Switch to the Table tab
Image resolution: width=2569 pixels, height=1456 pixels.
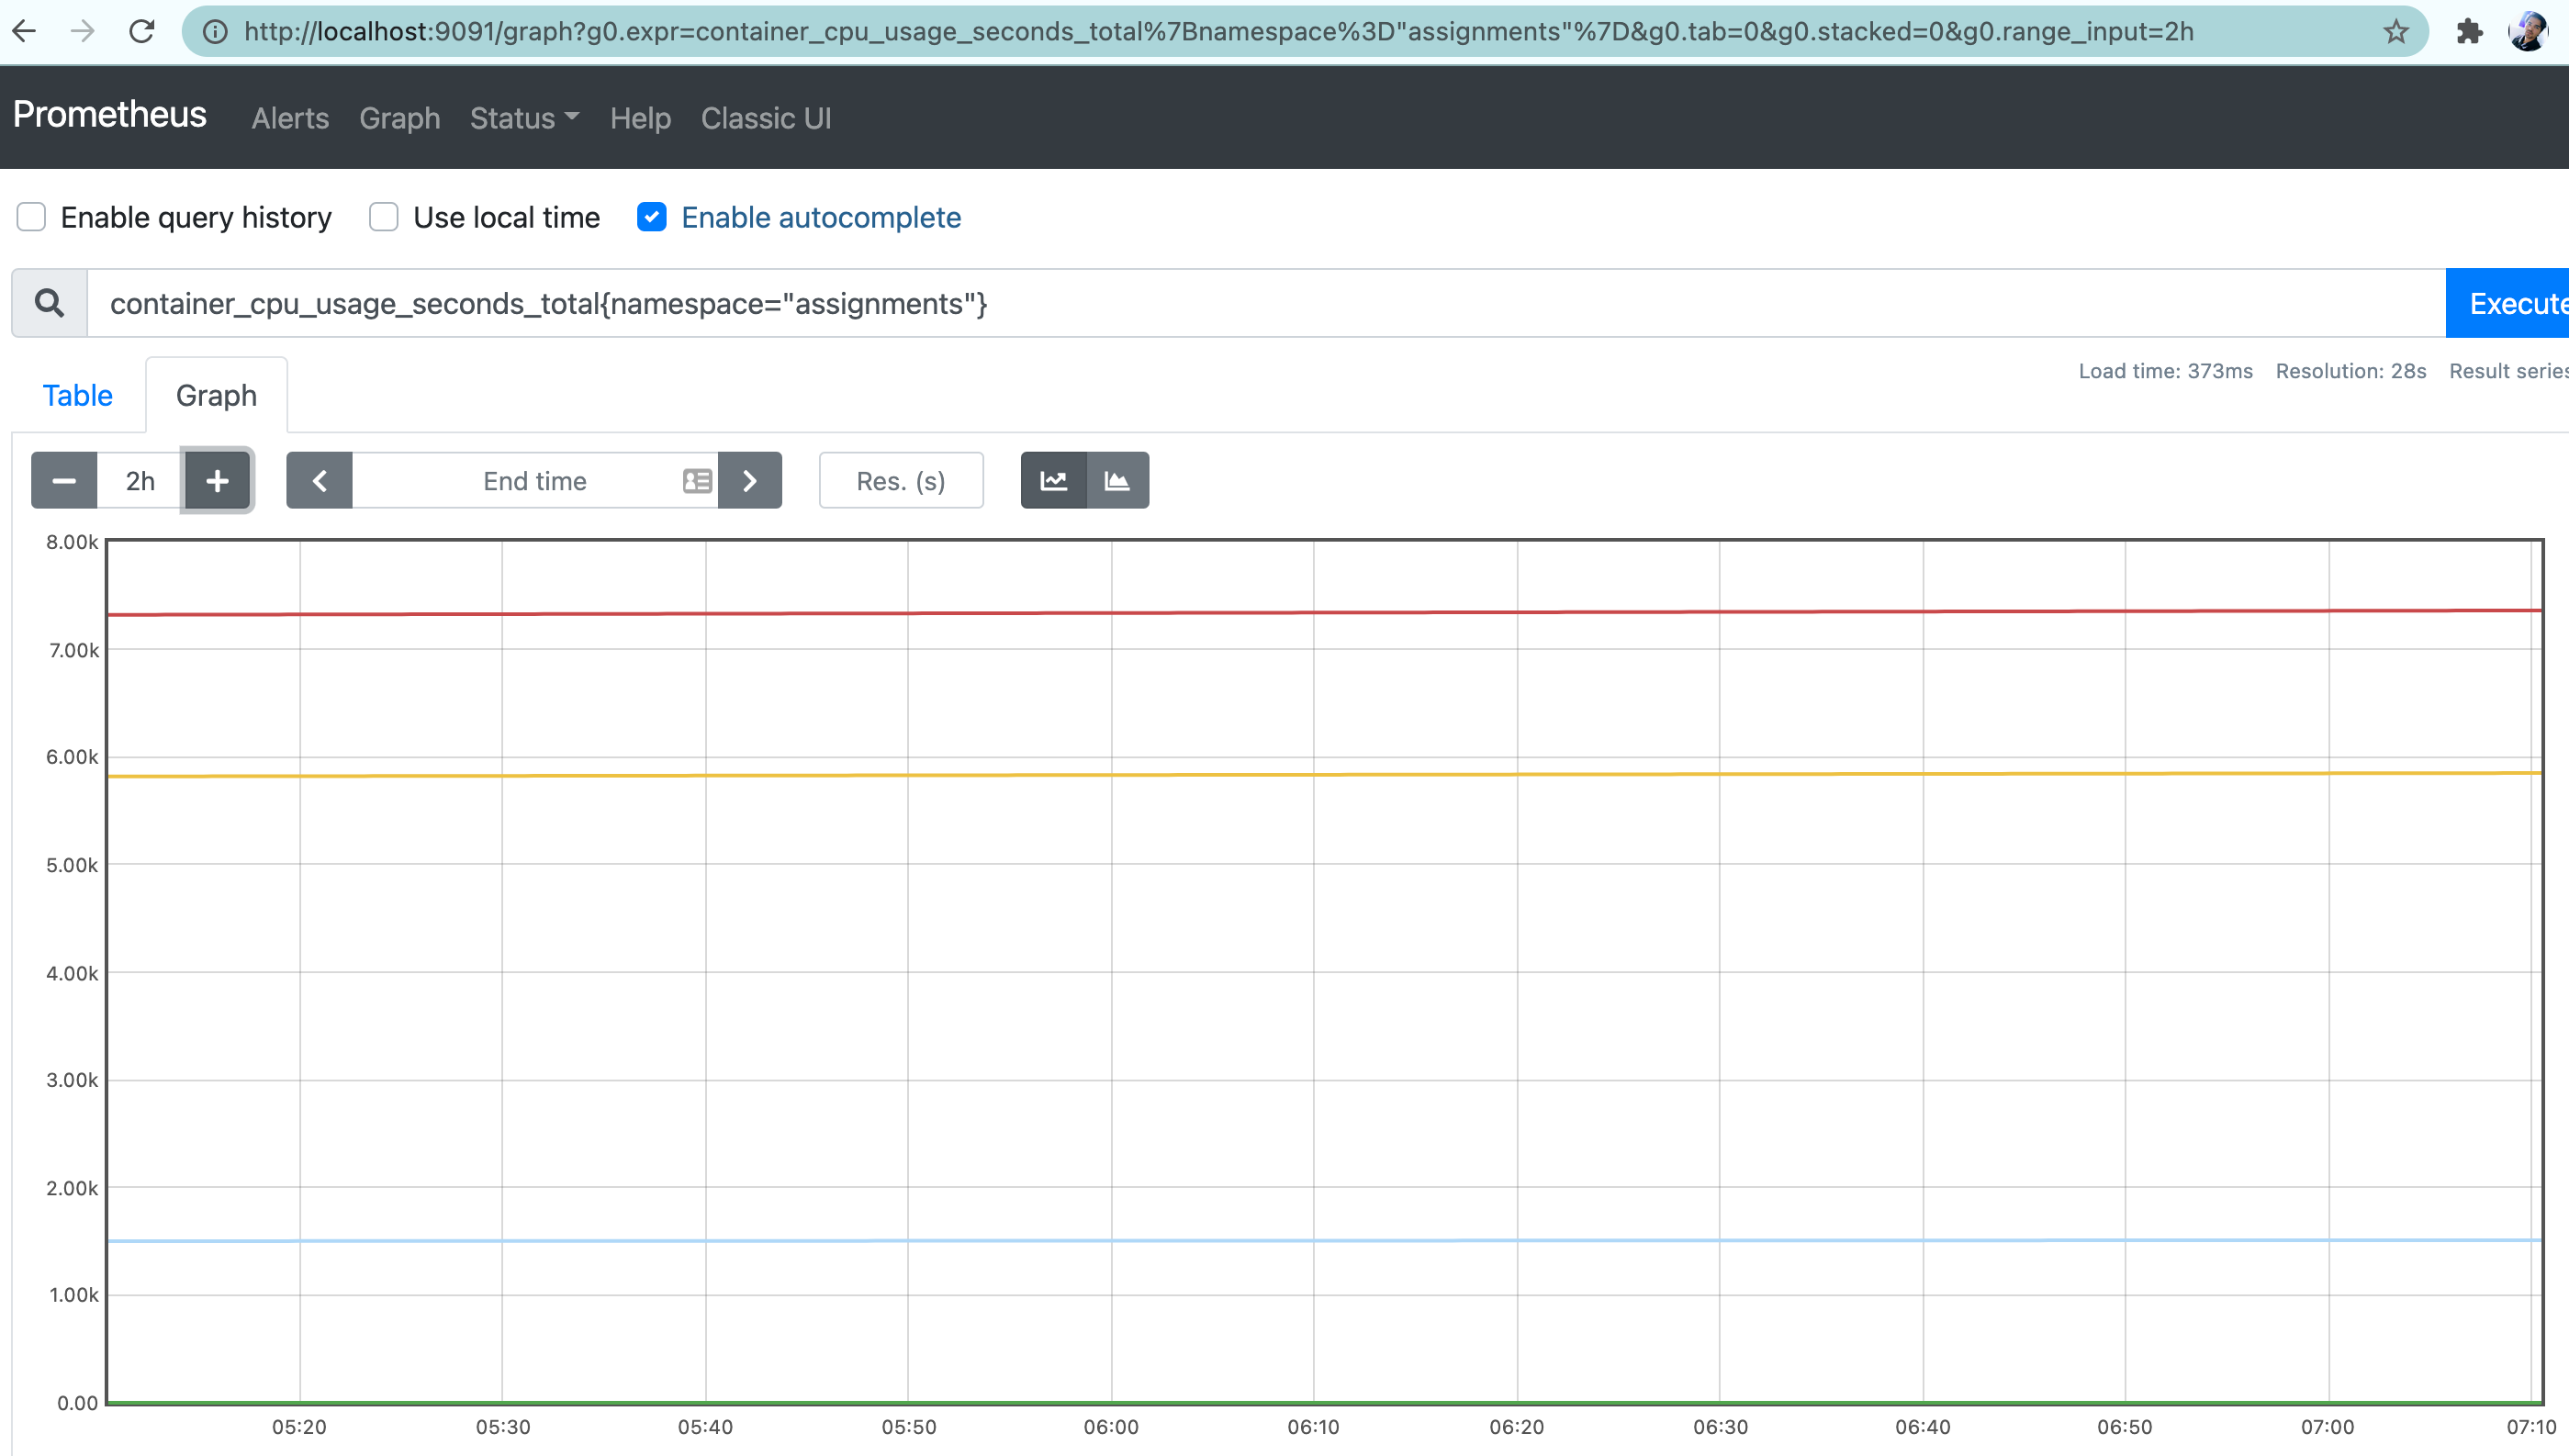[x=76, y=394]
